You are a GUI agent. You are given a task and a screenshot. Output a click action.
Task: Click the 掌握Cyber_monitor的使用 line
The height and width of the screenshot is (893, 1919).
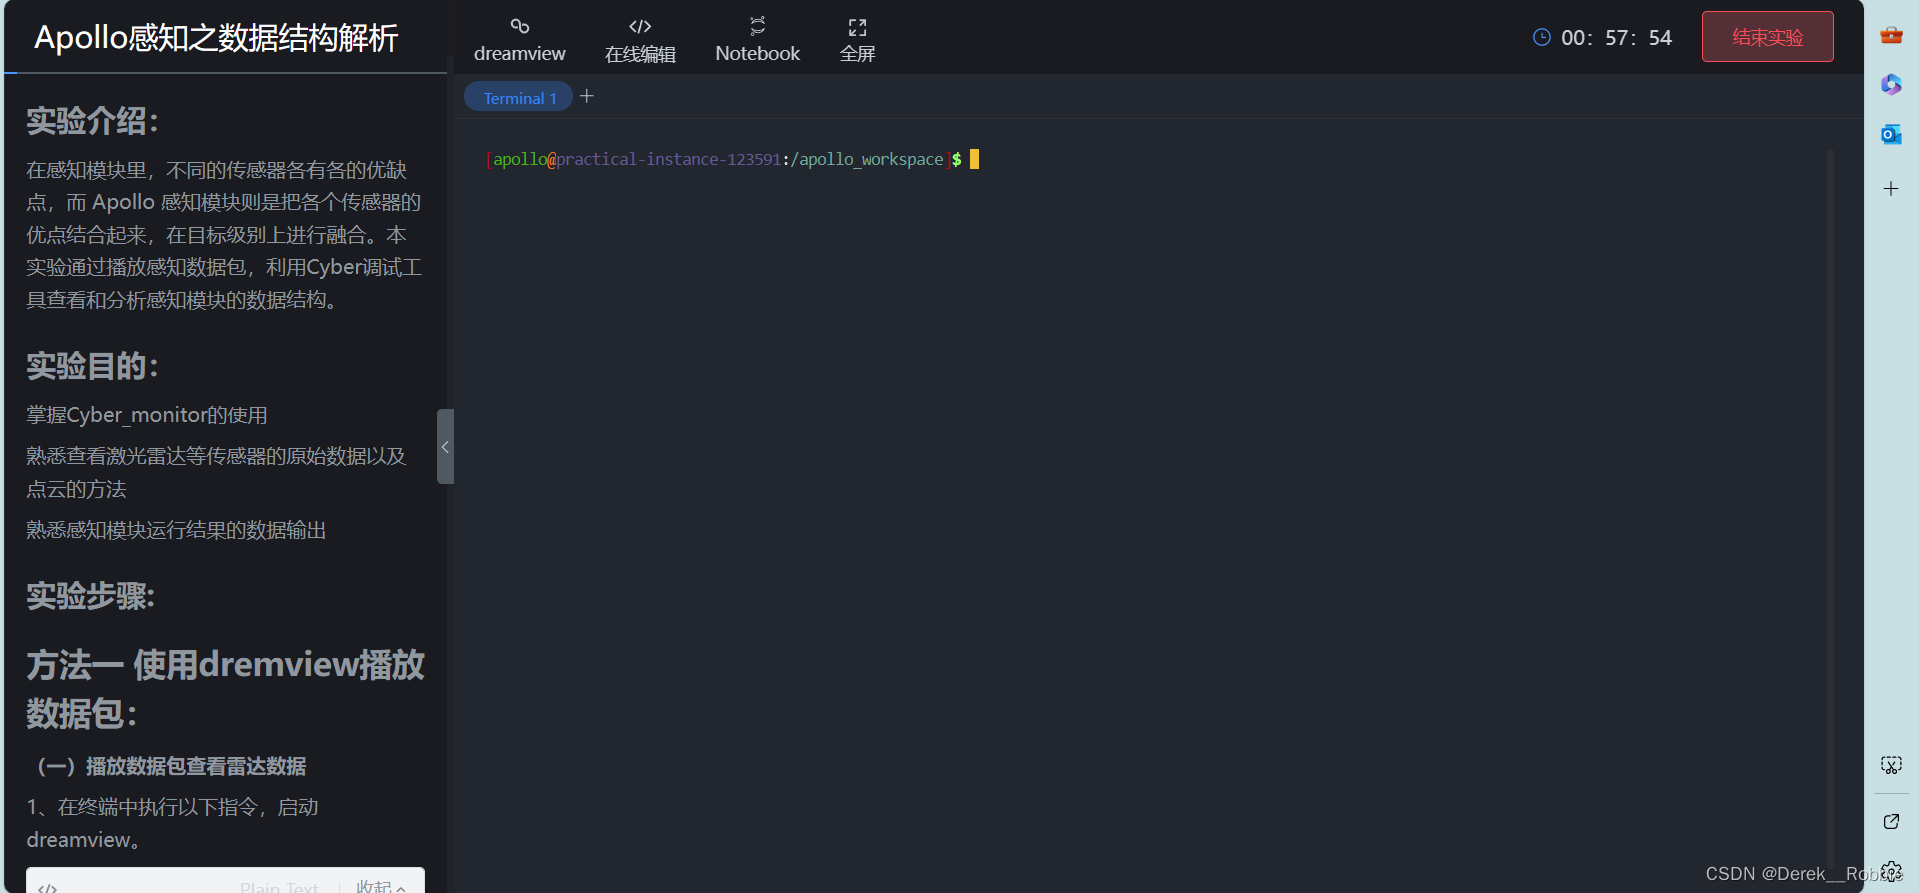[147, 415]
